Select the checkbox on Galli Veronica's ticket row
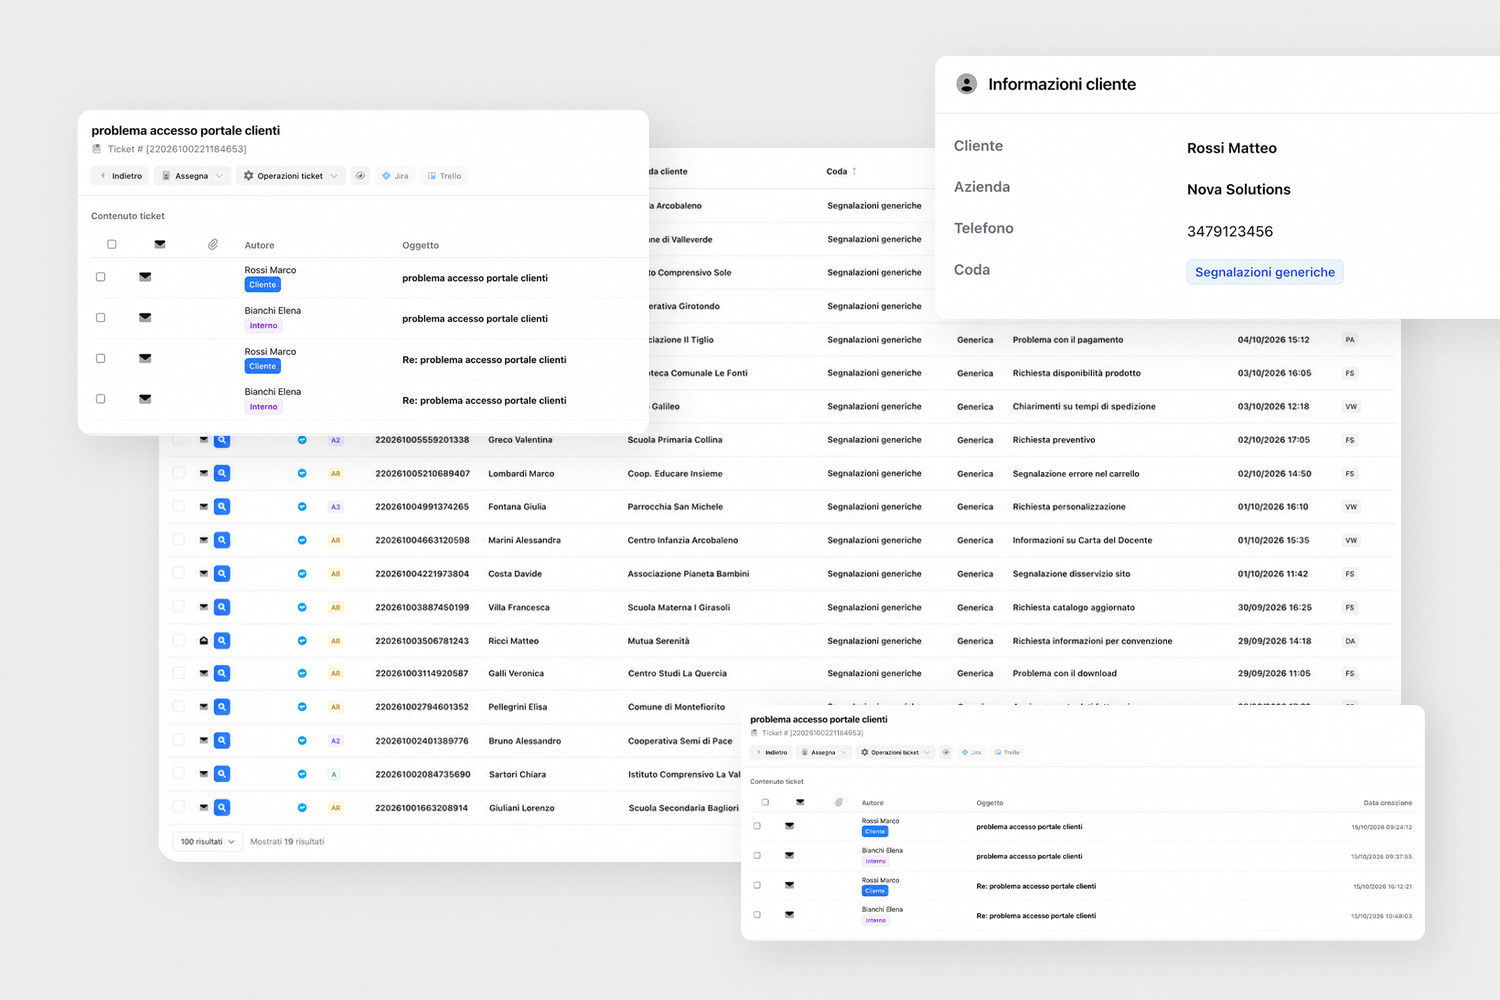Screen dimensions: 1500x1000 [178, 673]
